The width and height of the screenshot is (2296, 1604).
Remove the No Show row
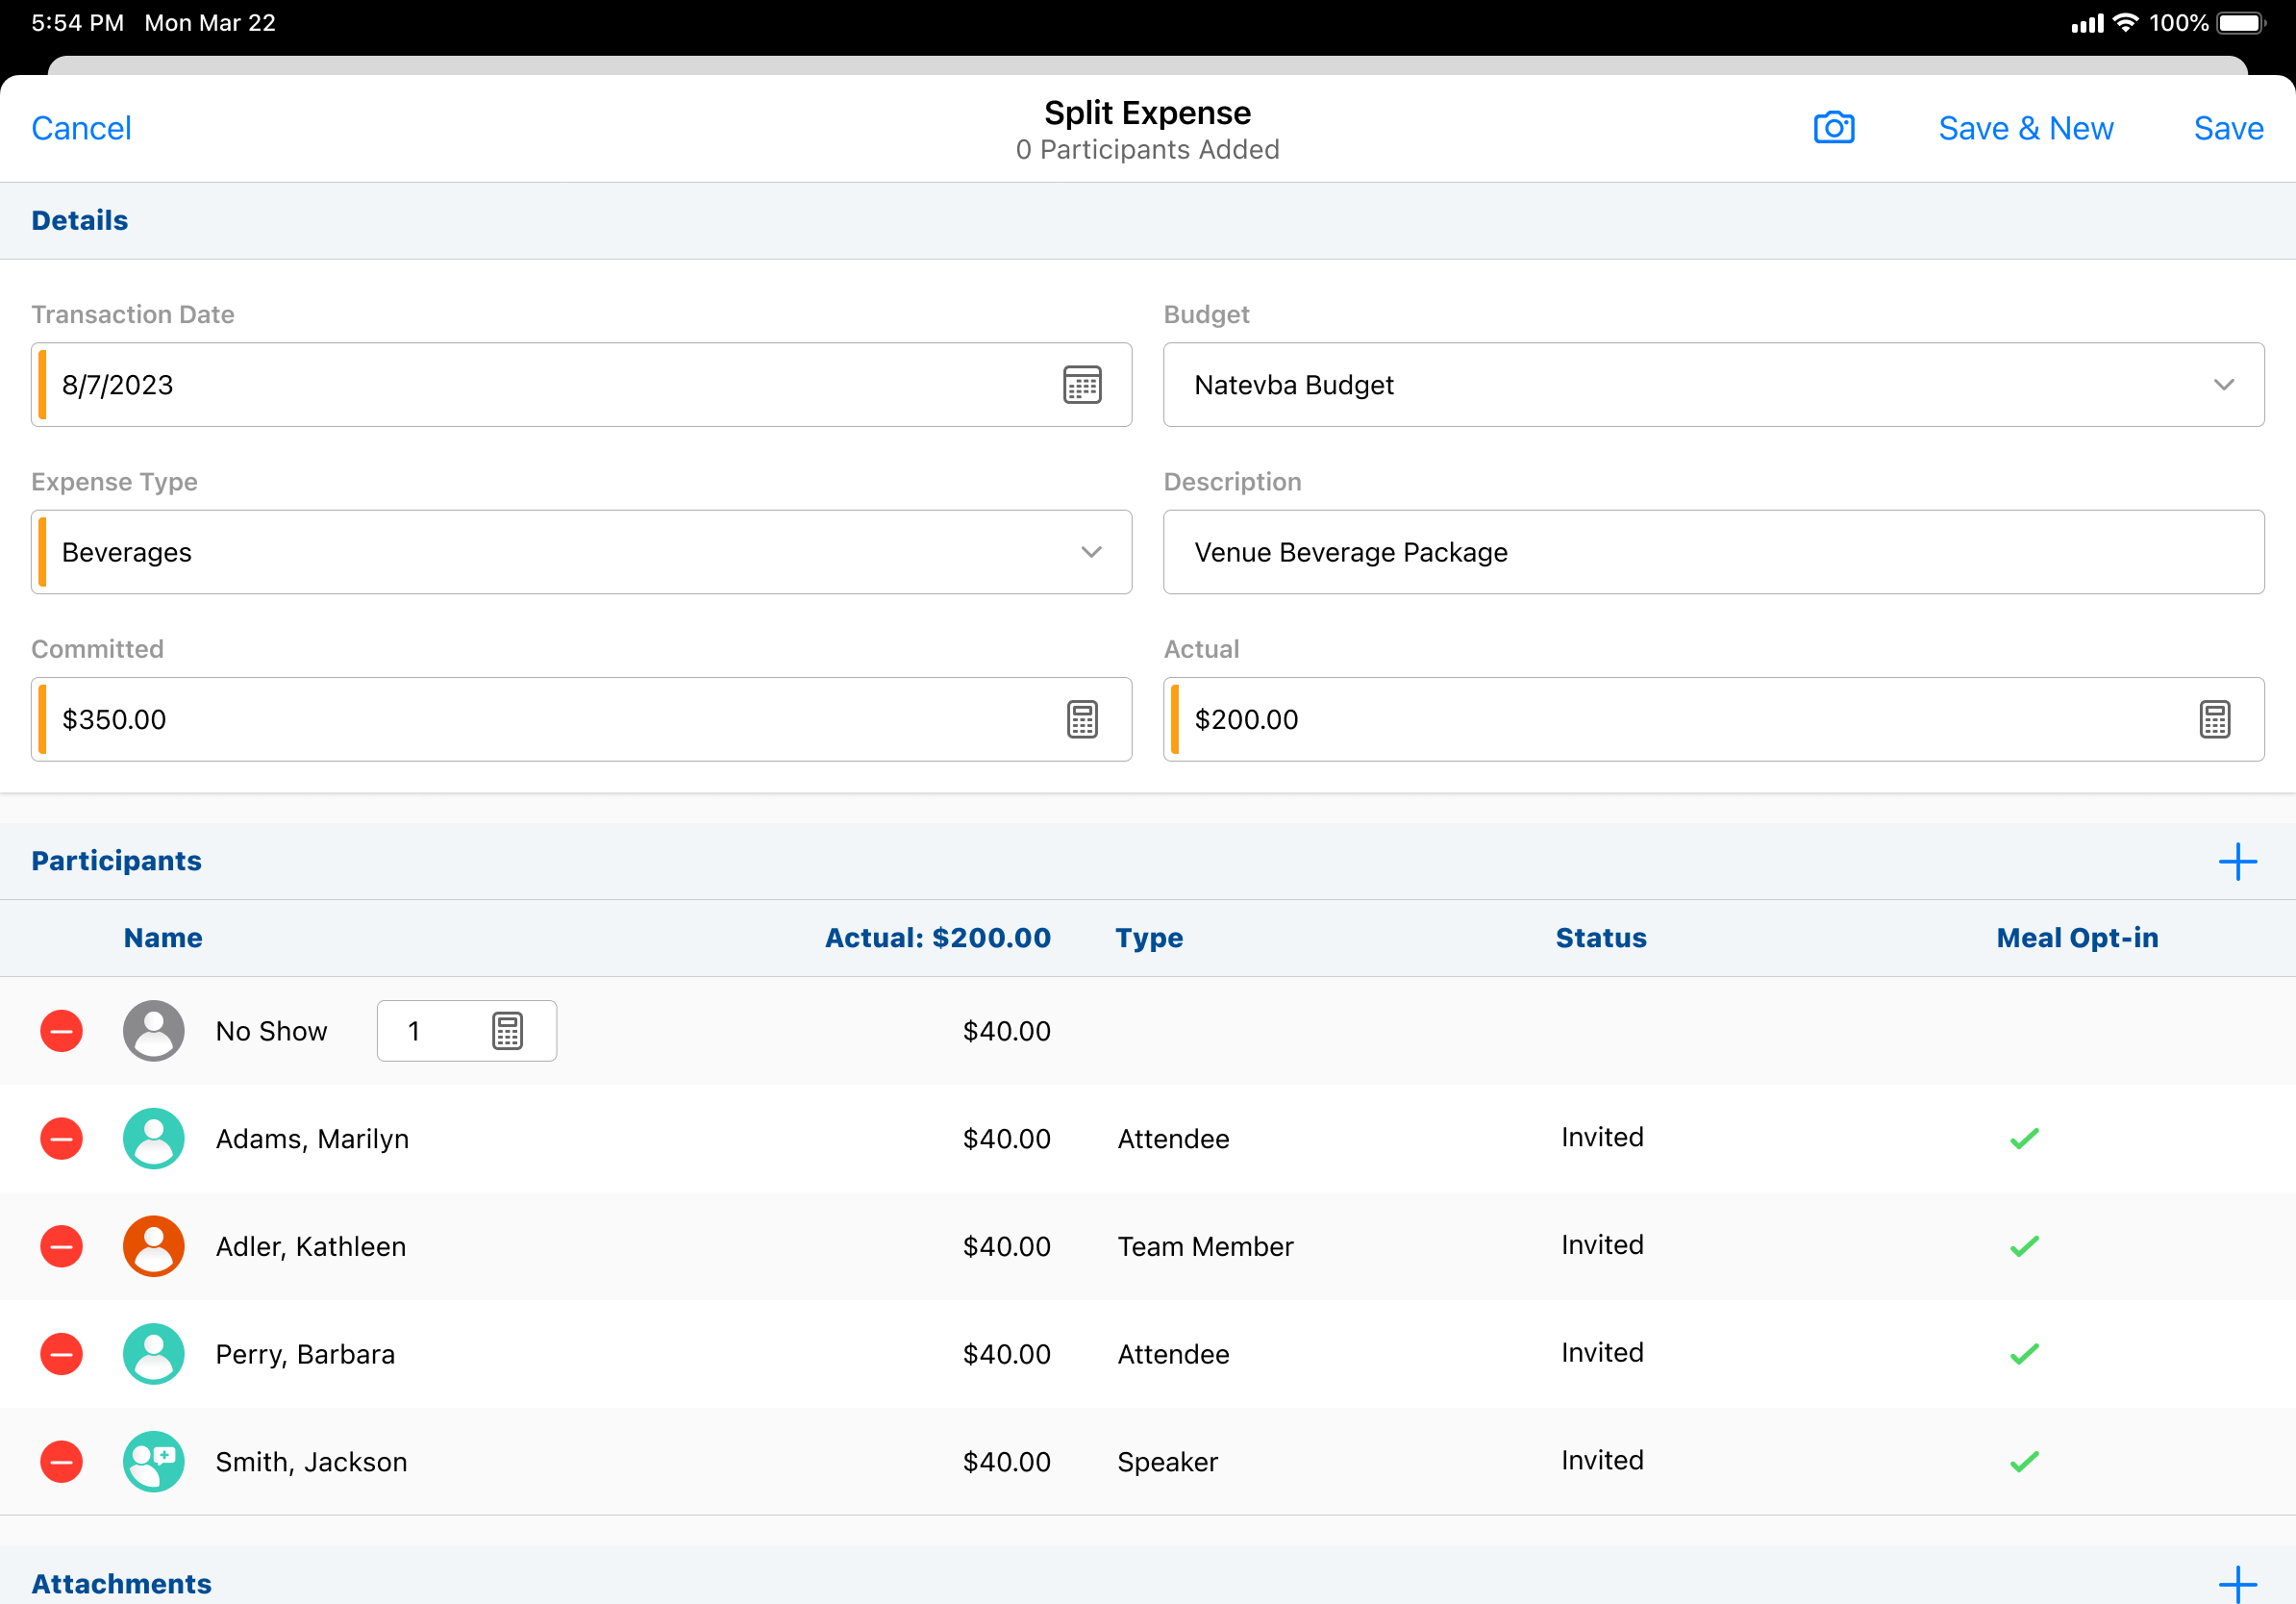(61, 1031)
